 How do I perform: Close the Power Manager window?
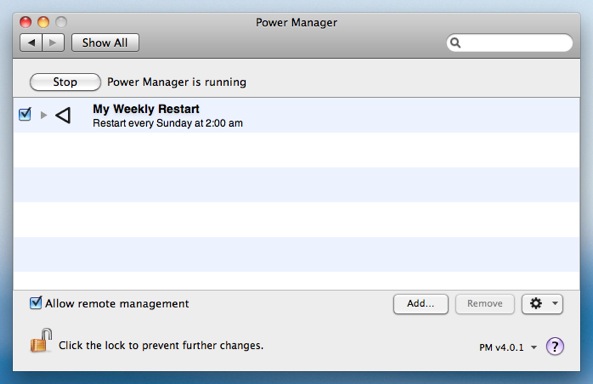click(25, 22)
